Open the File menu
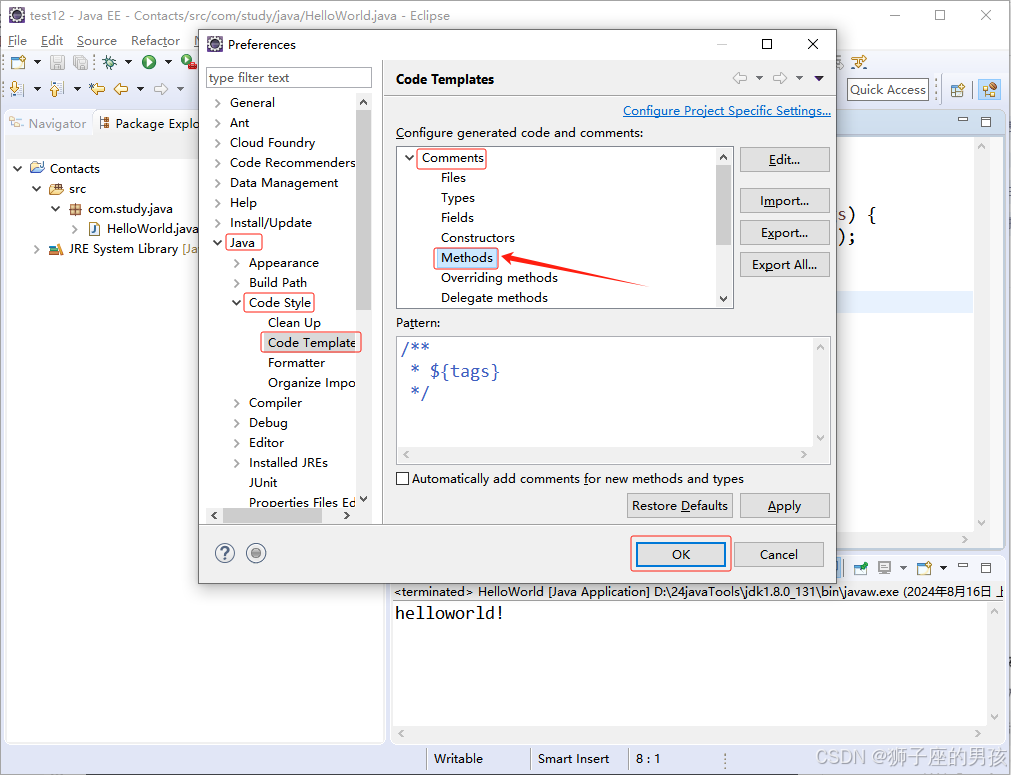 coord(17,41)
